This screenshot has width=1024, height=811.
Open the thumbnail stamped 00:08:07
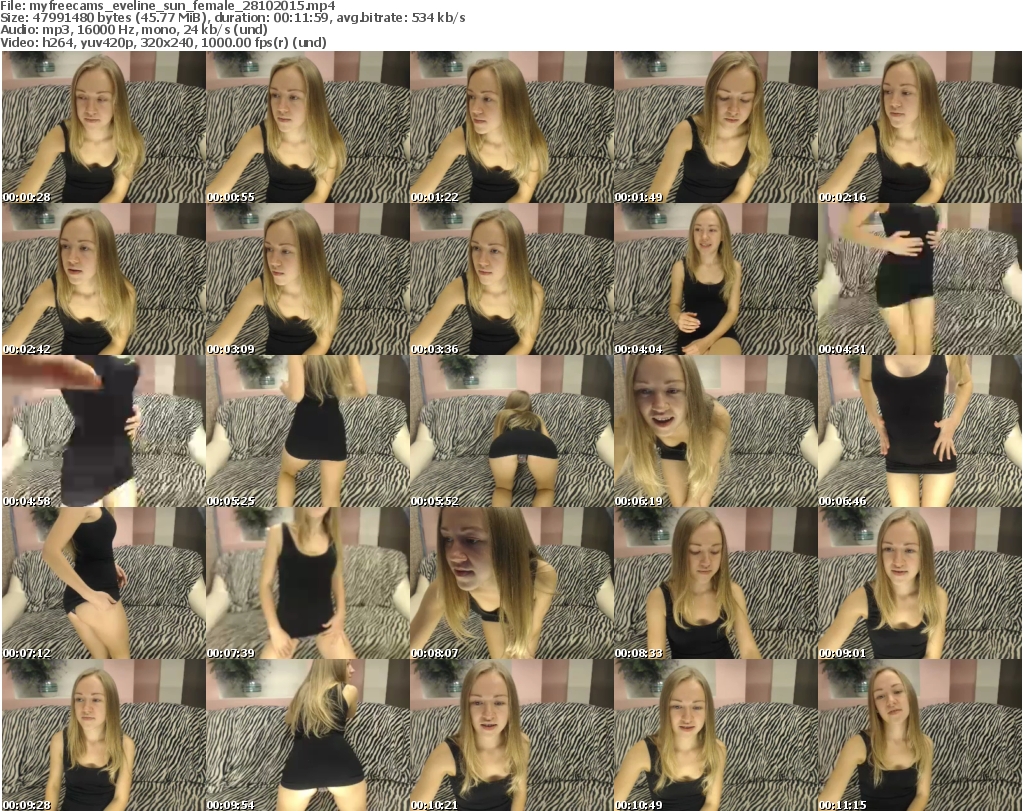point(511,583)
